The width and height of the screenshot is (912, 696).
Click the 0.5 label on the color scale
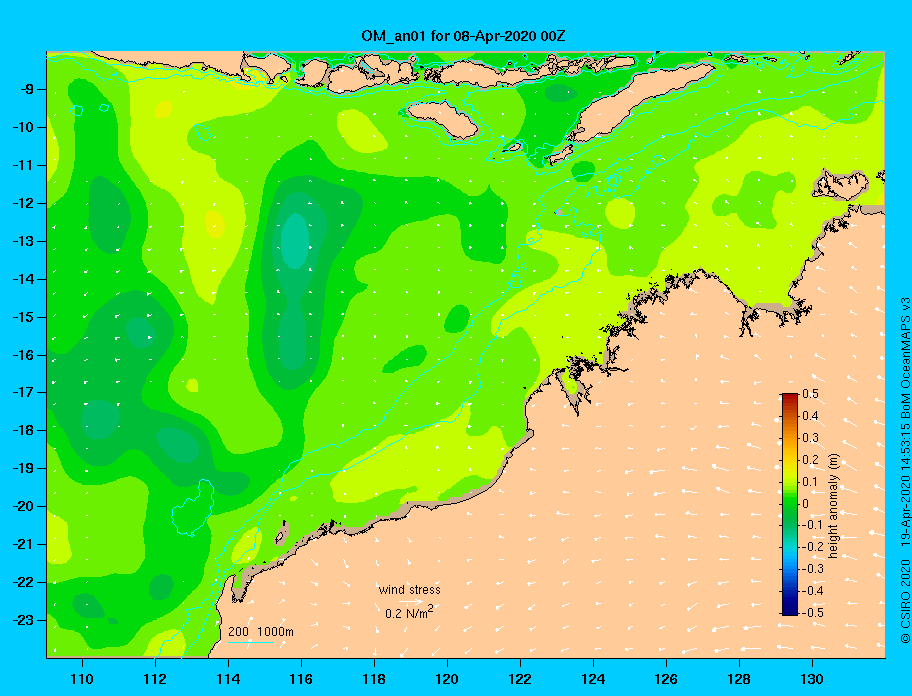click(x=810, y=394)
